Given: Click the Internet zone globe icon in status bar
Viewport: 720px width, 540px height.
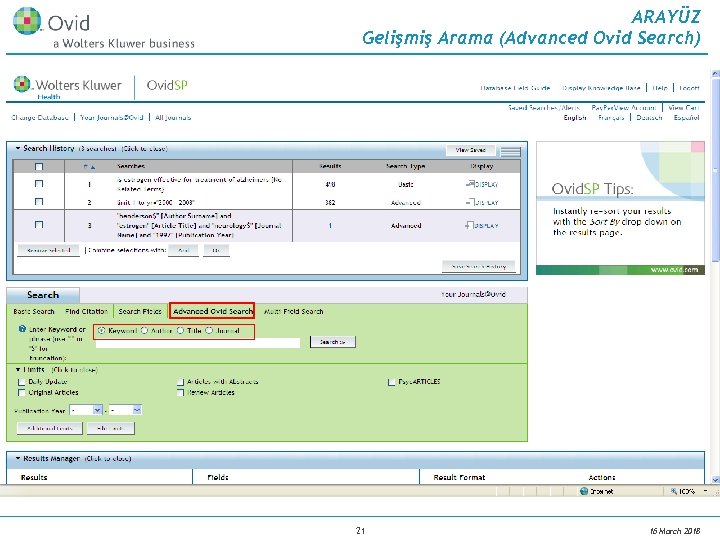Looking at the screenshot, I should point(584,491).
